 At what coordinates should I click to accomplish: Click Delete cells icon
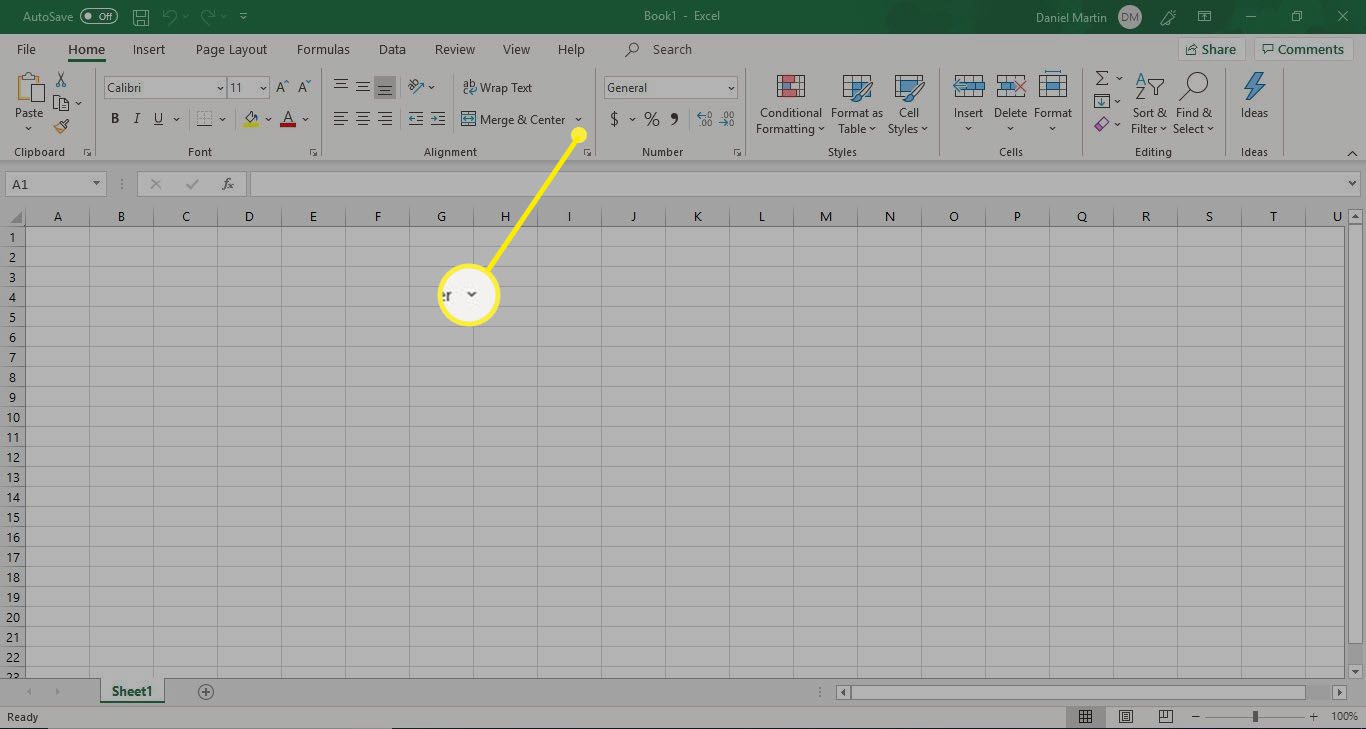click(1011, 87)
